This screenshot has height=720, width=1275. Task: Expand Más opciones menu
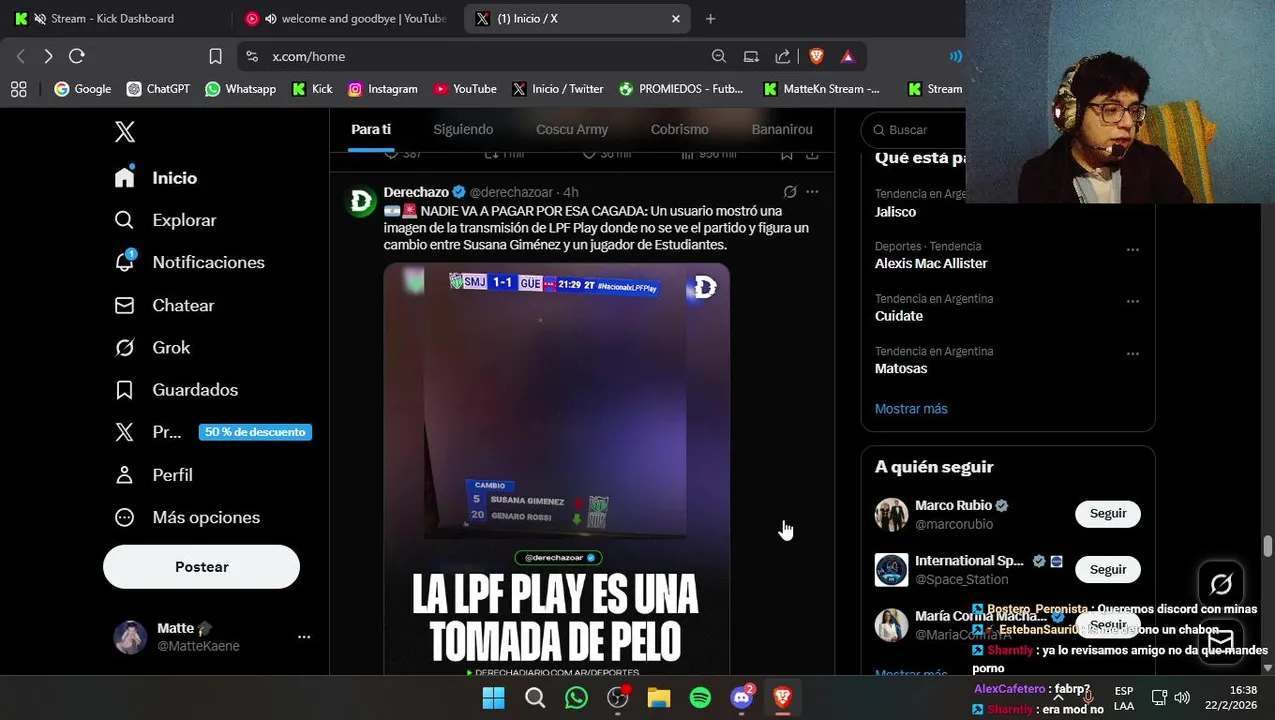click(x=187, y=517)
